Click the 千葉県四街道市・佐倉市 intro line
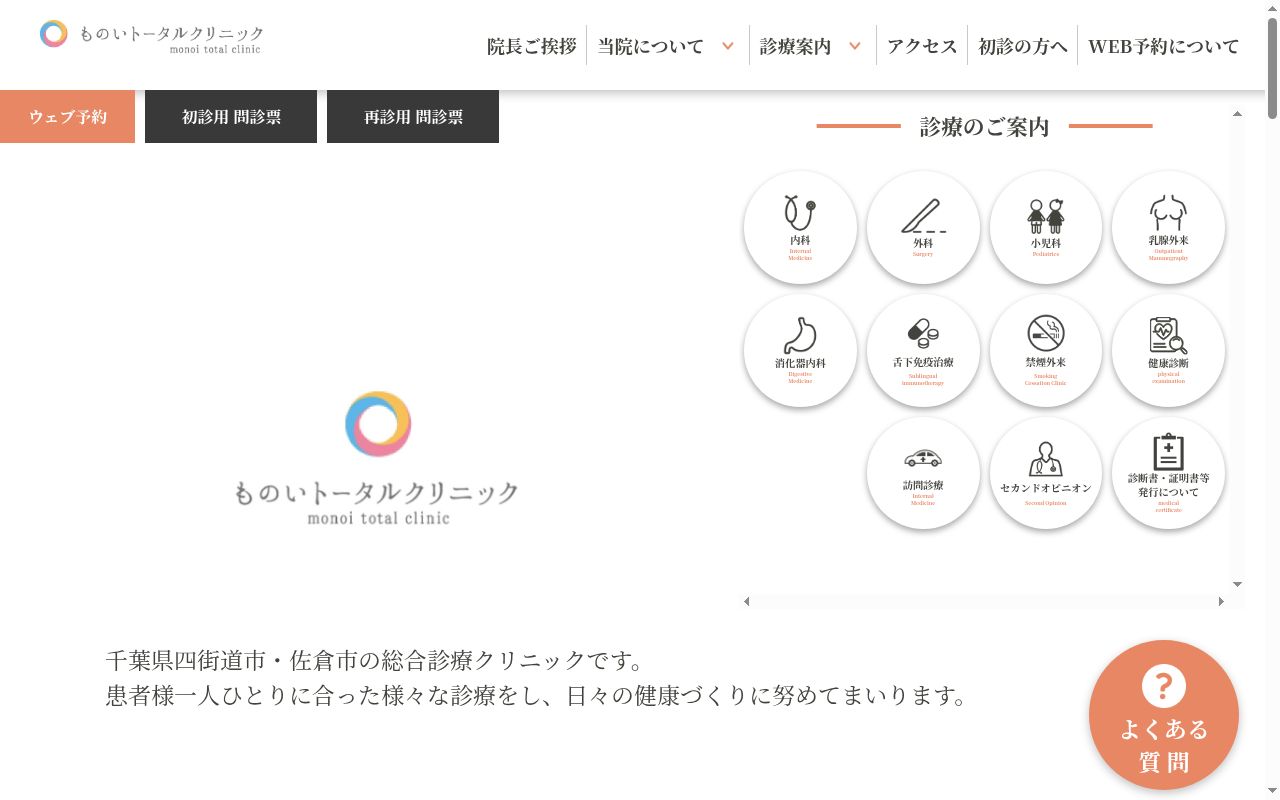The width and height of the screenshot is (1280, 800). pyautogui.click(x=376, y=660)
